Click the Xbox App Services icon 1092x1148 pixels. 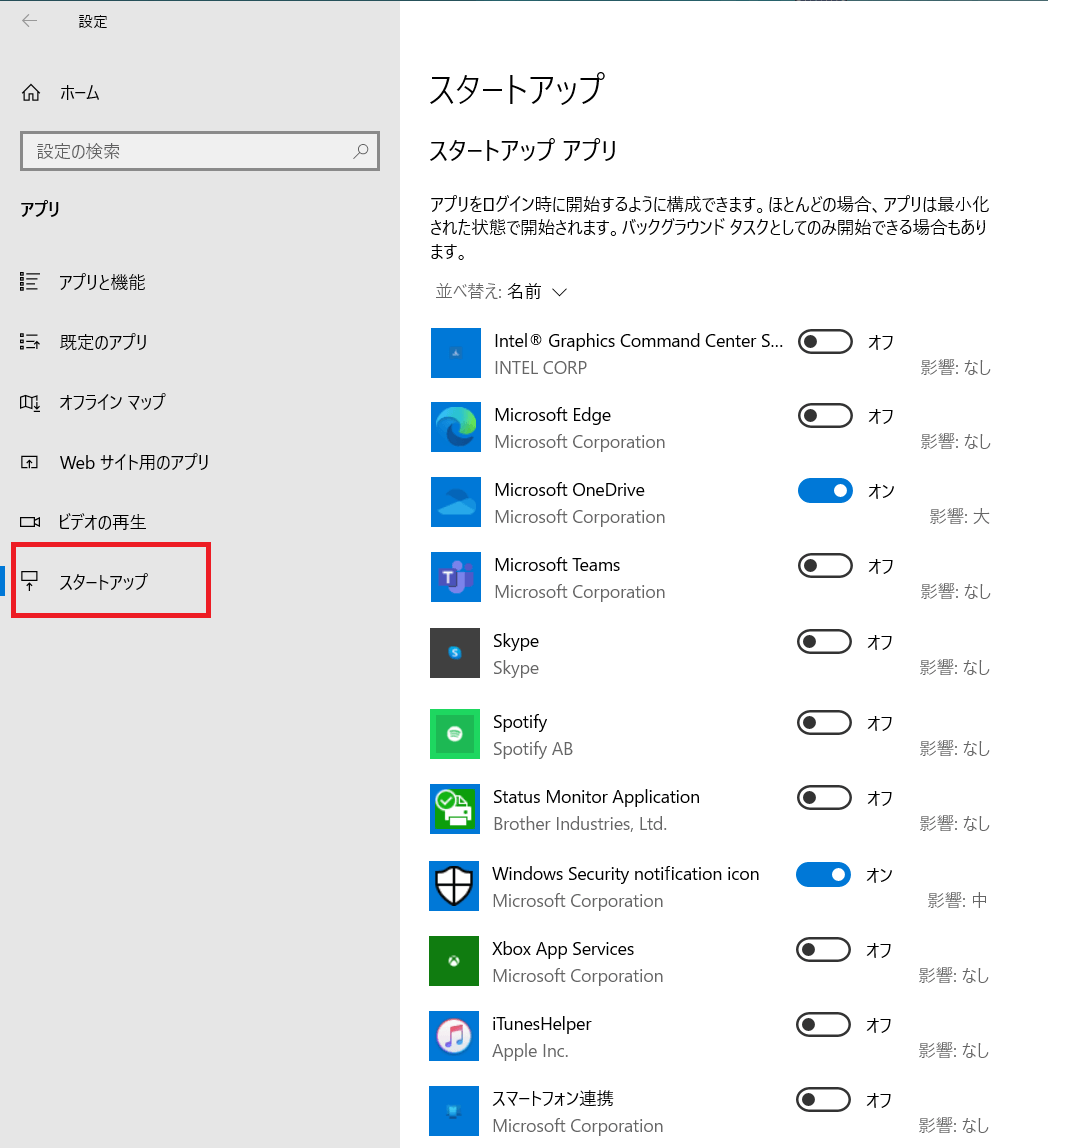456,961
